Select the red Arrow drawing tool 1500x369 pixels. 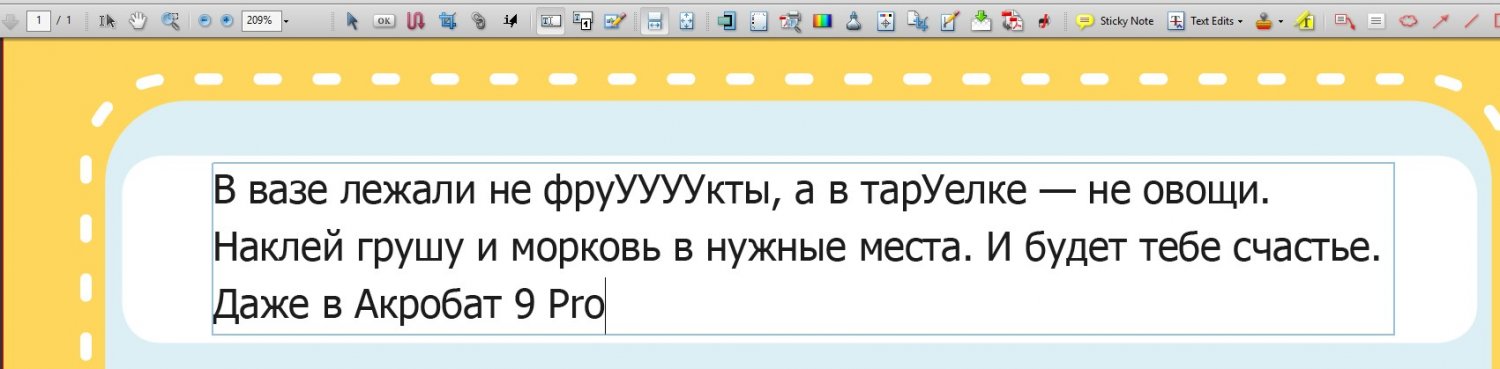click(1440, 20)
